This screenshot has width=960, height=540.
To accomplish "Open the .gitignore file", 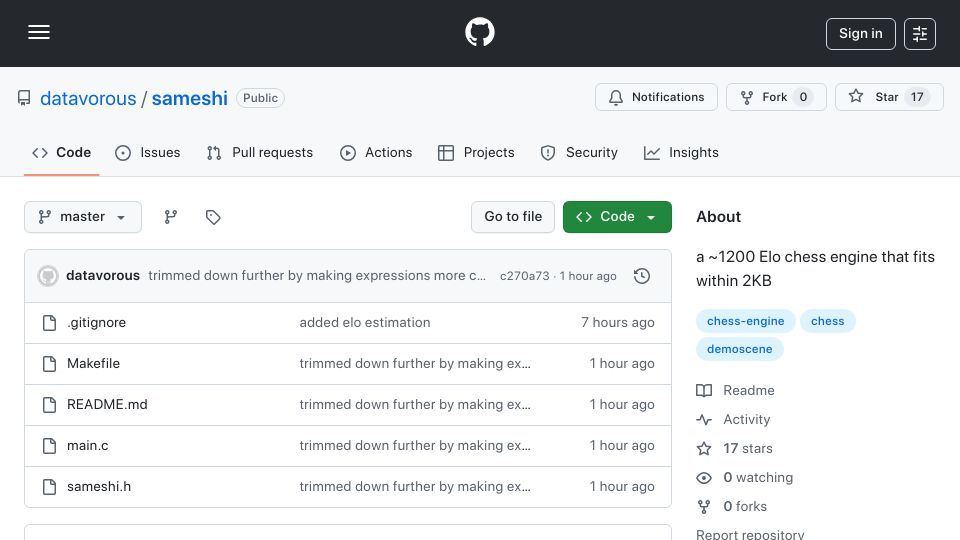I will tap(96, 323).
